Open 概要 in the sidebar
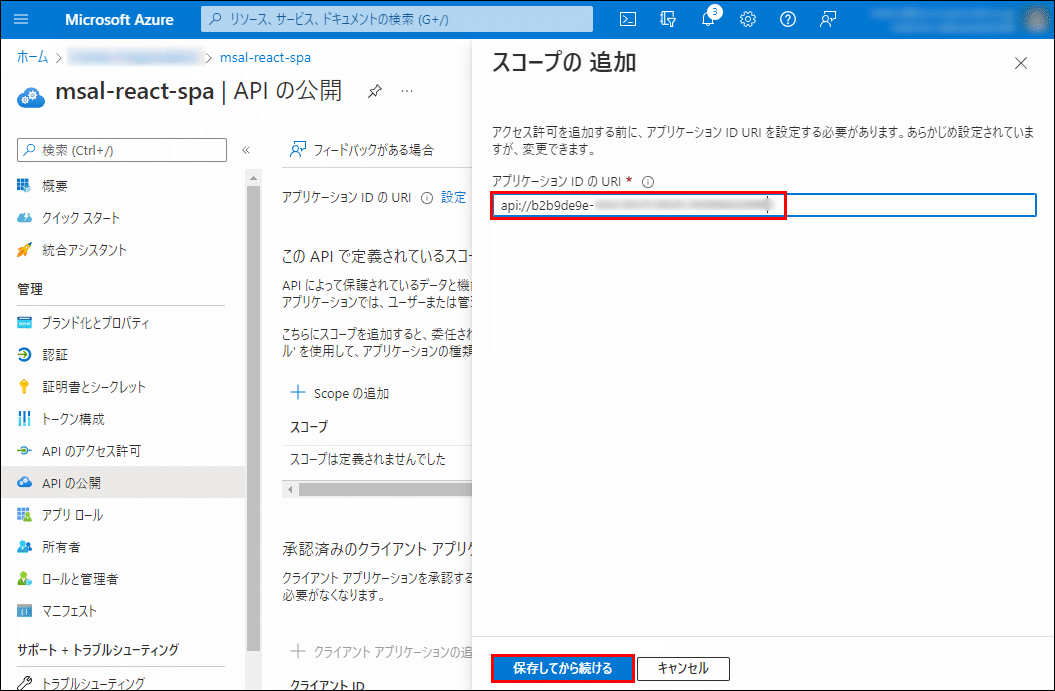 click(x=54, y=186)
